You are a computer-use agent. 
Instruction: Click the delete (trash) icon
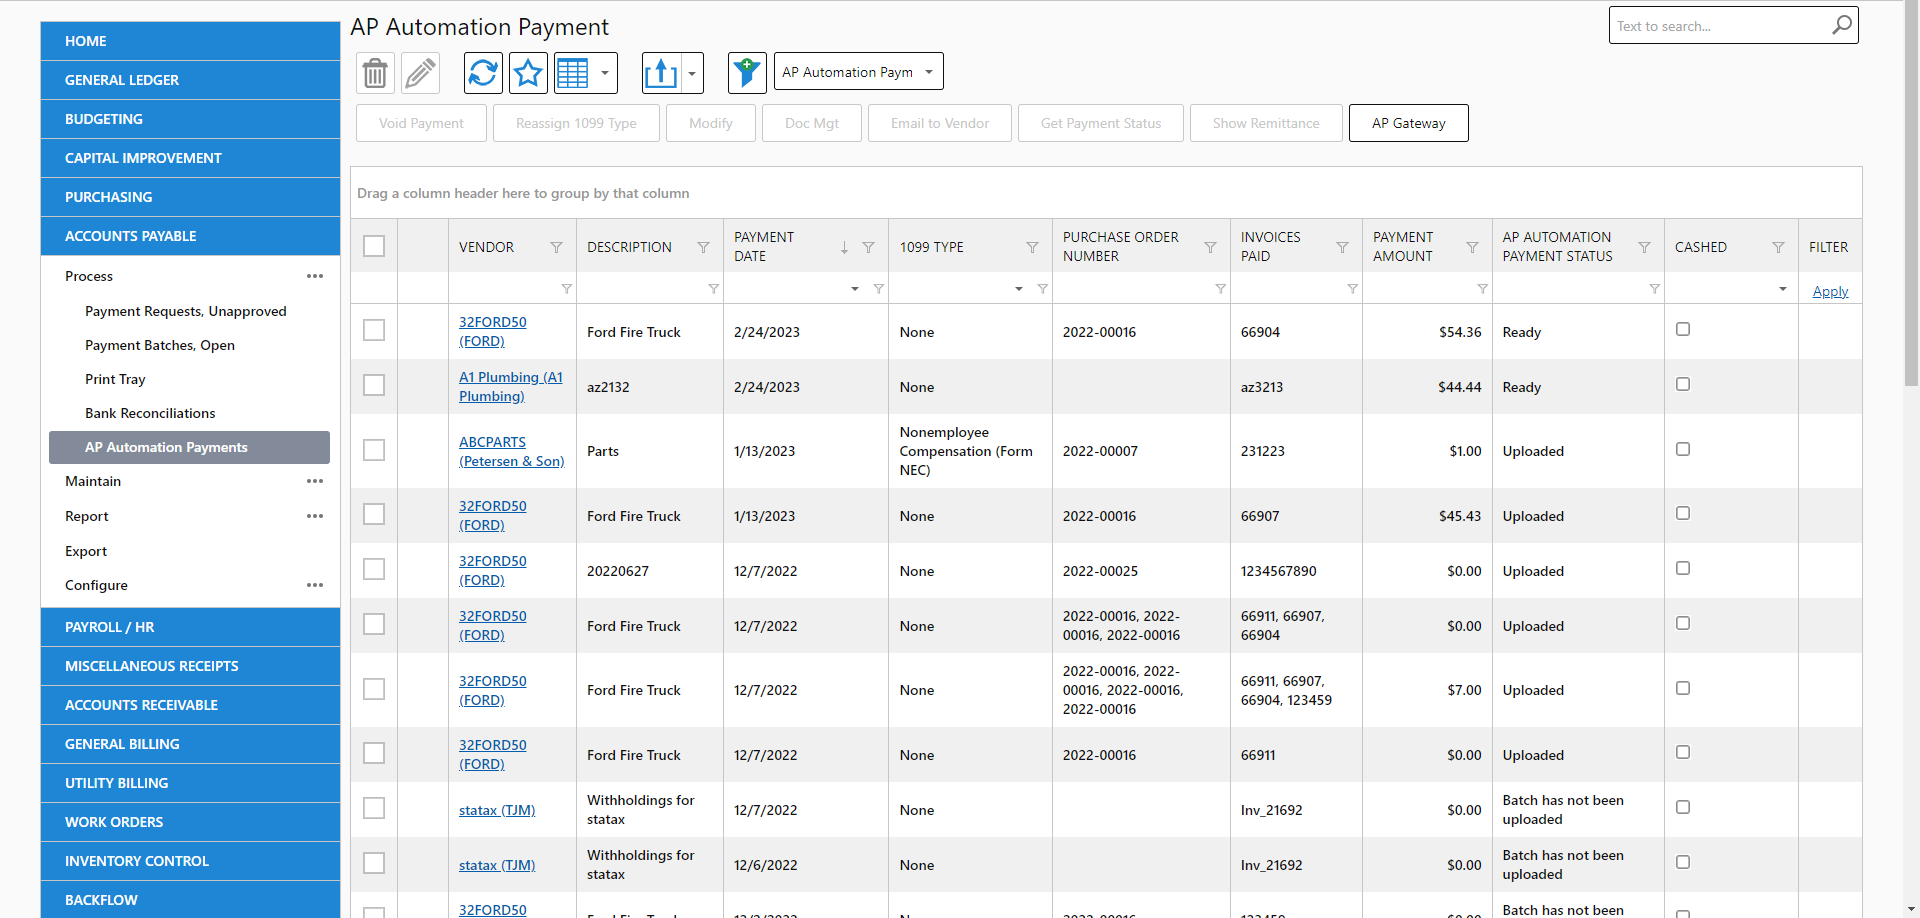pos(374,73)
